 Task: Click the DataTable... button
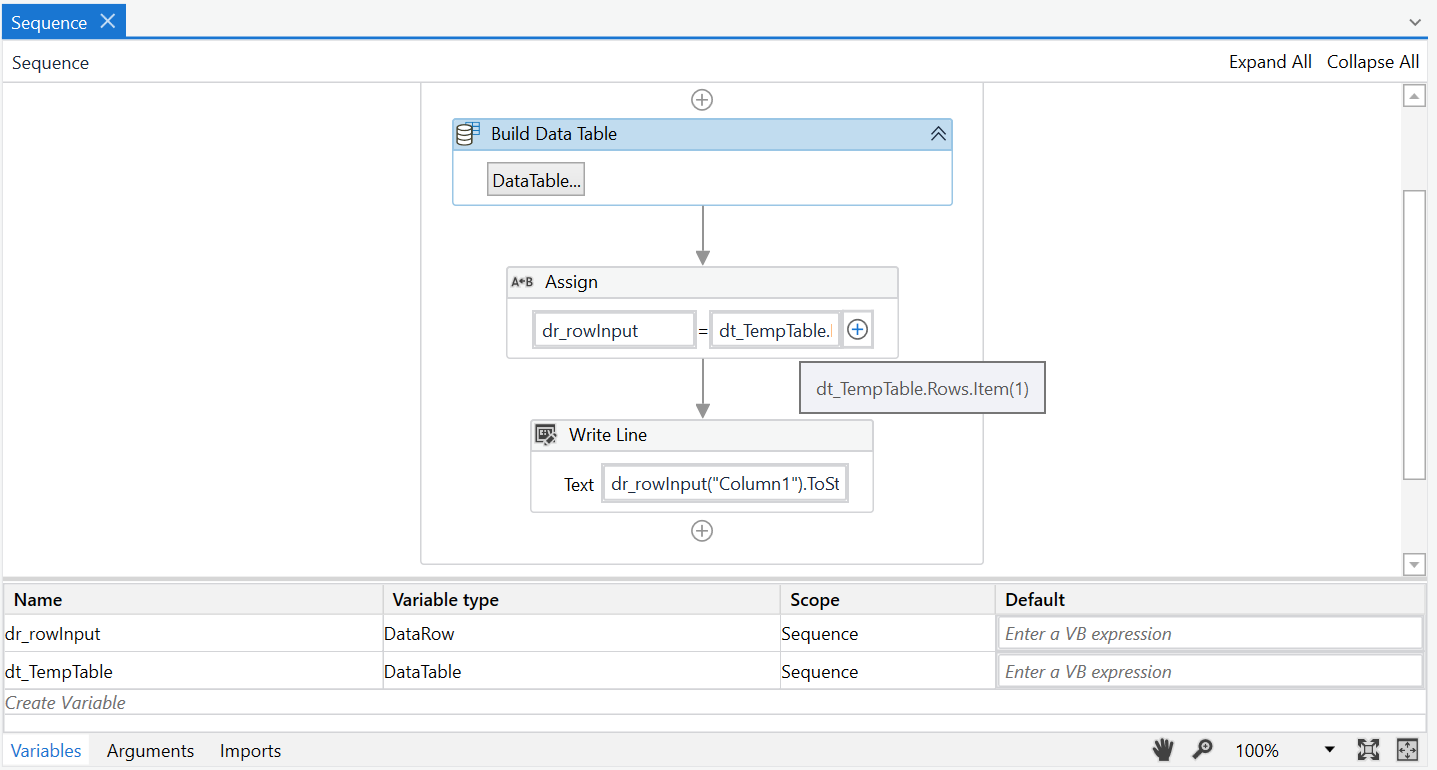tap(536, 181)
